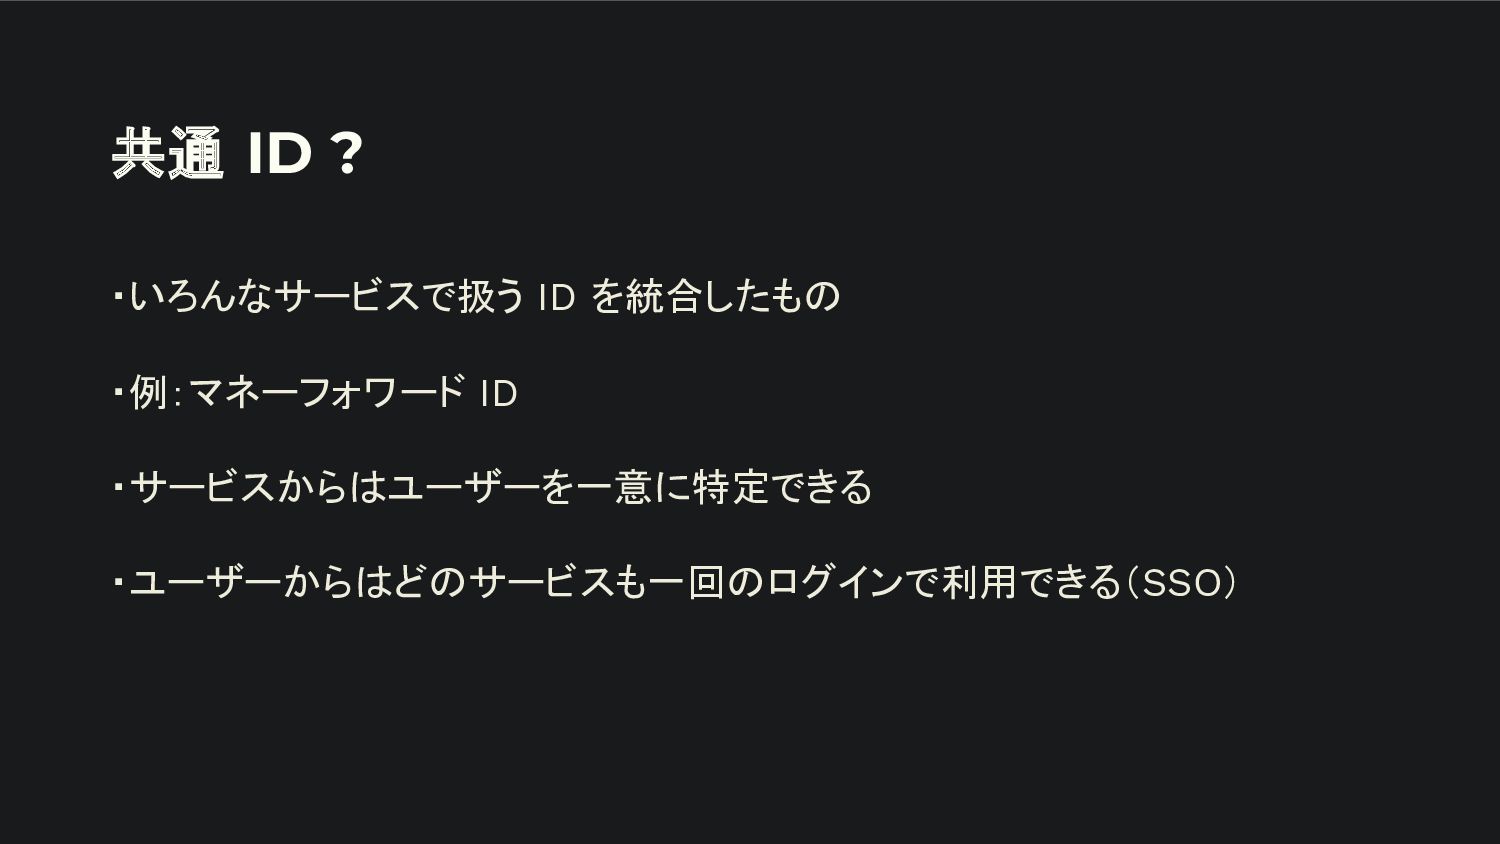
Task: Click the first bullet line about いろんなサービス
Action: (476, 296)
